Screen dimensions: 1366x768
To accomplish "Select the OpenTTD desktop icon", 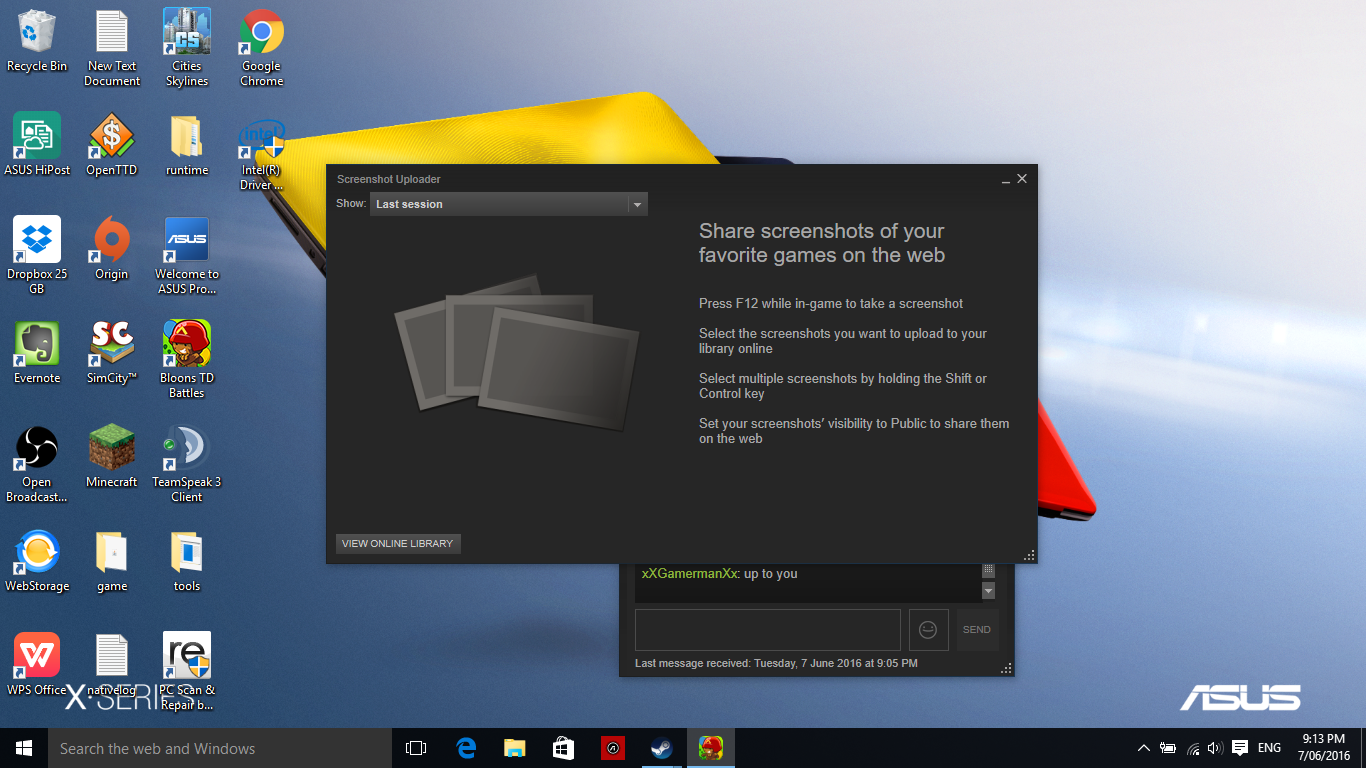I will [112, 145].
